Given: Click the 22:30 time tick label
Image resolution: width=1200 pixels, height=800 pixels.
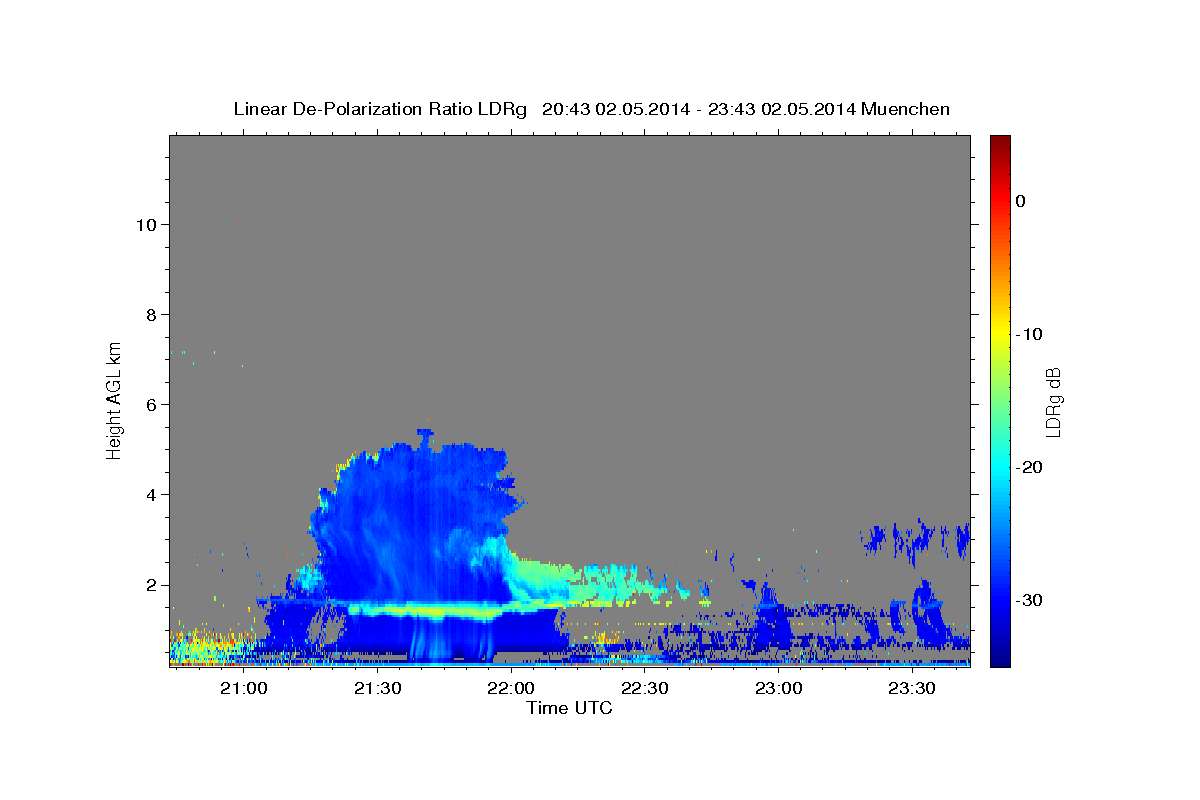Looking at the screenshot, I should [645, 688].
